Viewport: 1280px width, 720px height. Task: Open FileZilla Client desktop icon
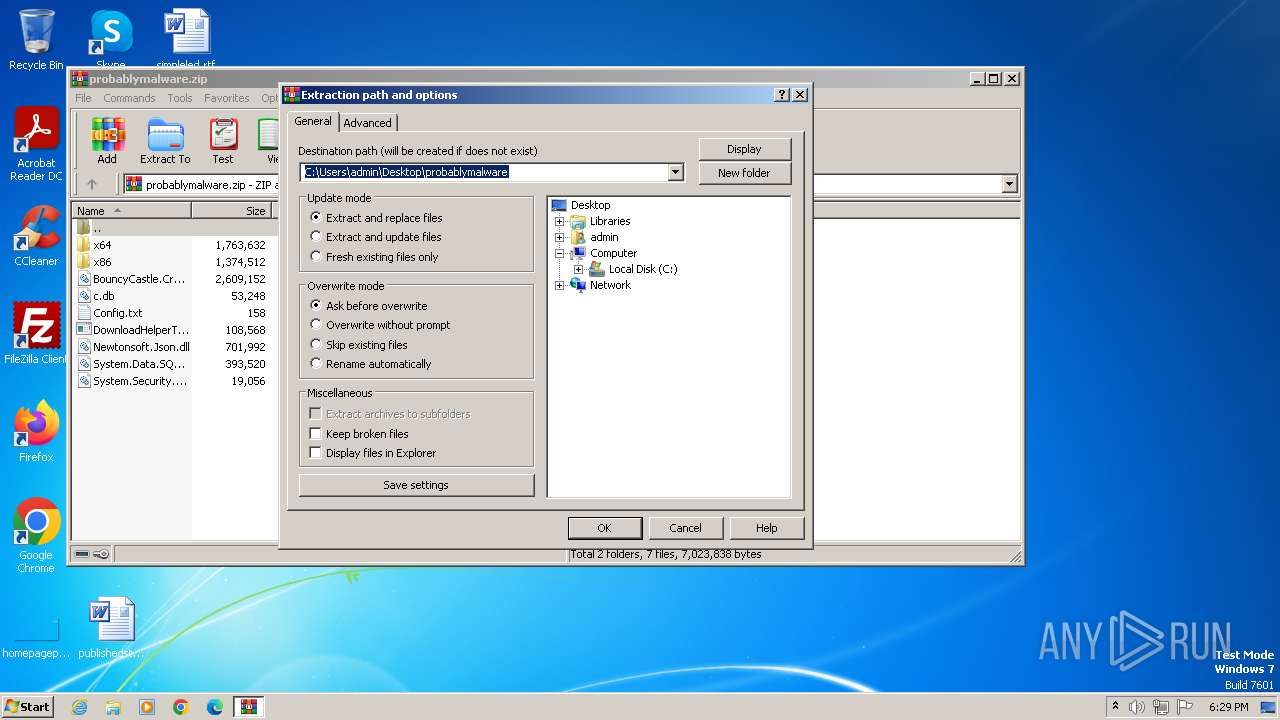point(36,334)
